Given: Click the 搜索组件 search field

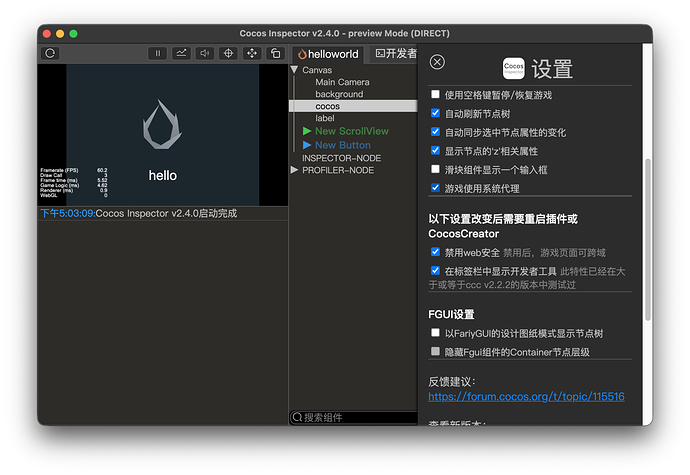Looking at the screenshot, I should [353, 417].
